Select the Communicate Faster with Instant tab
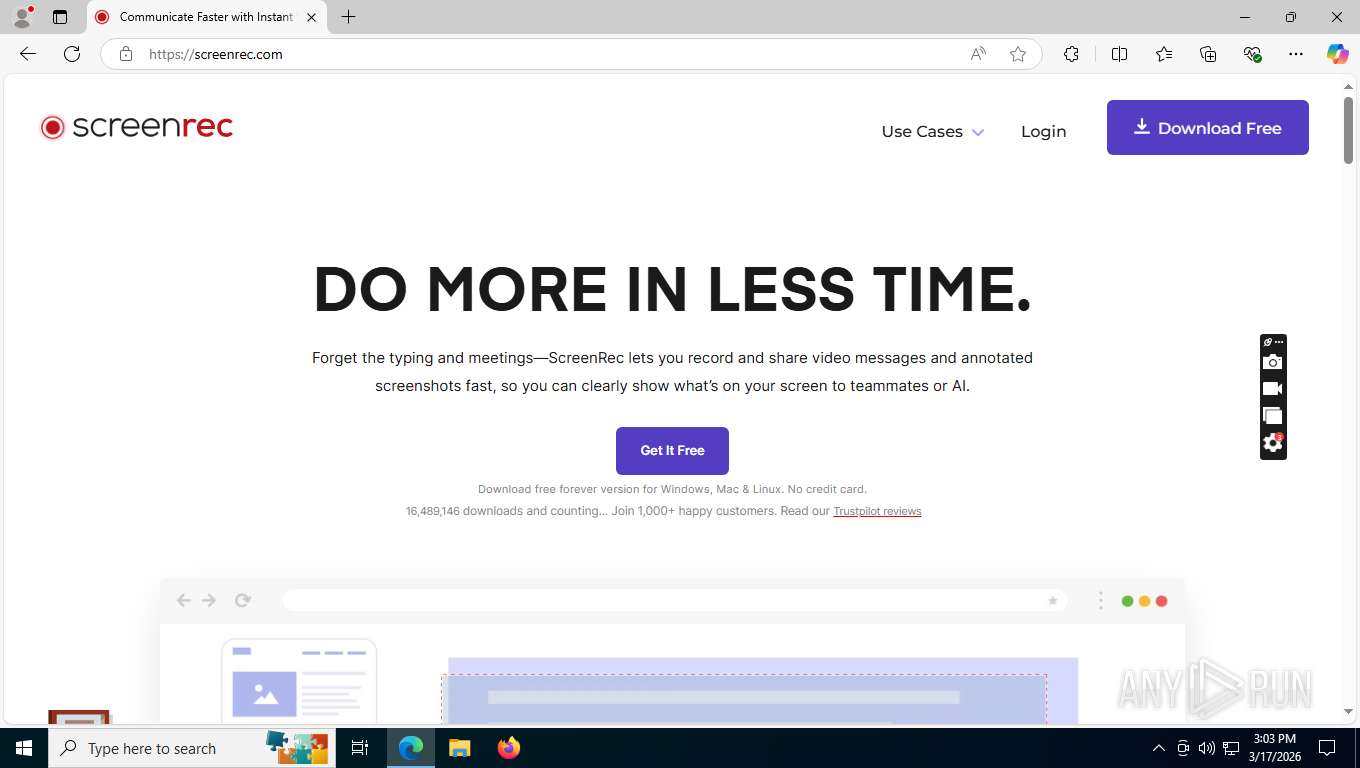The height and width of the screenshot is (768, 1360). click(x=207, y=17)
